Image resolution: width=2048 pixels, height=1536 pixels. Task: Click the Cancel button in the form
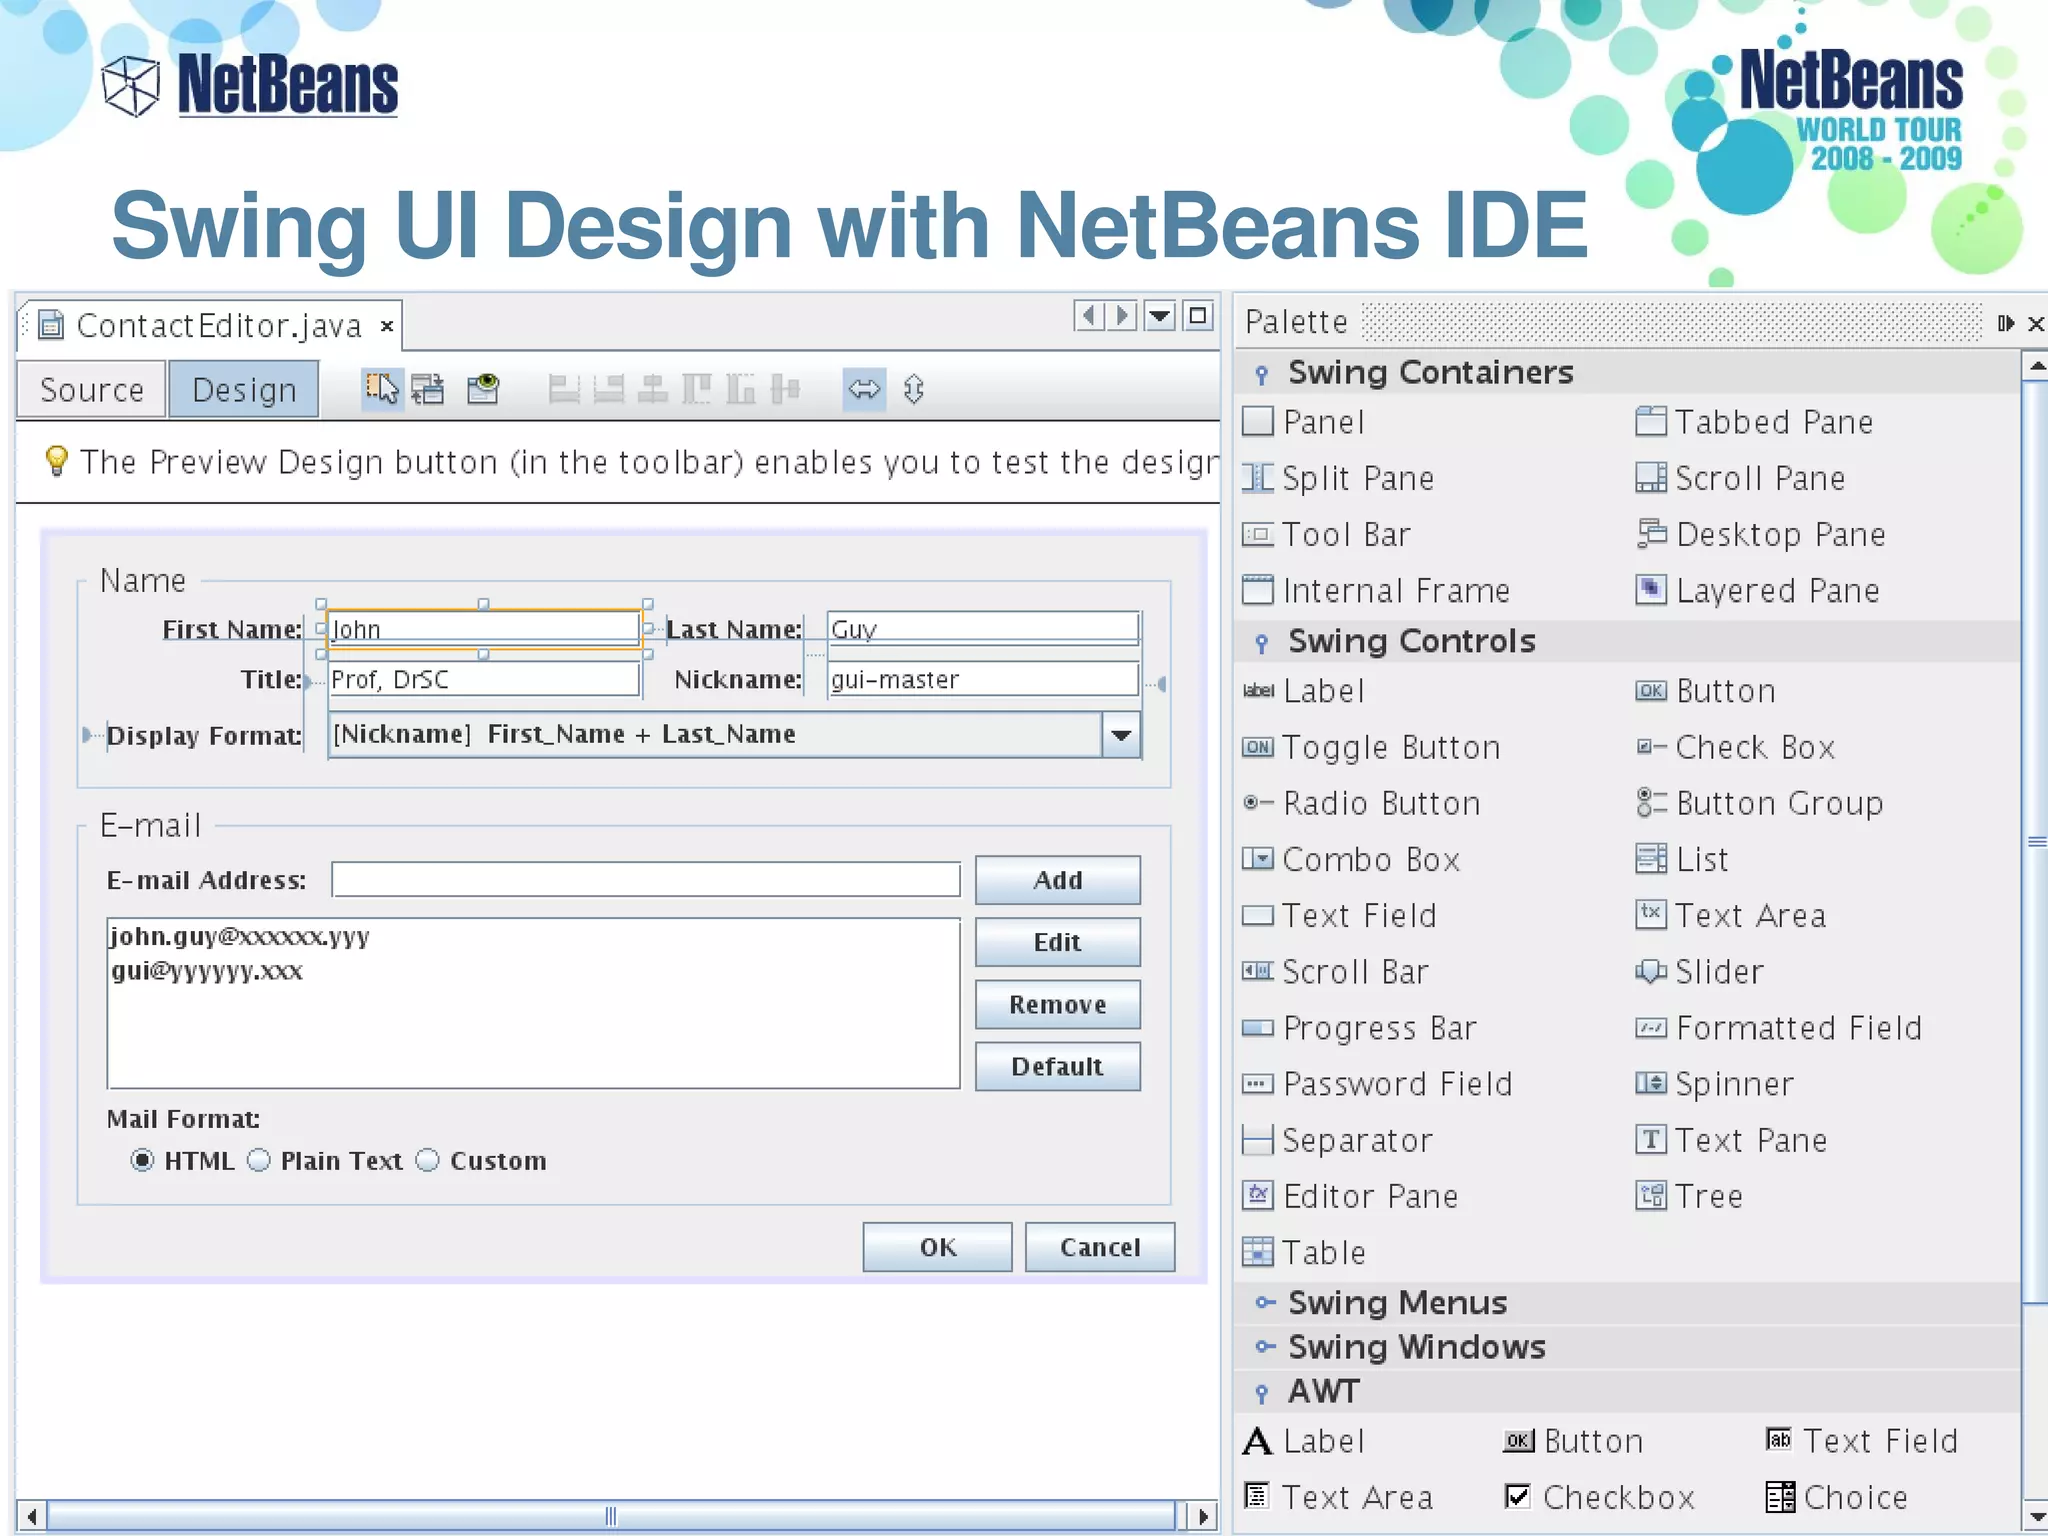[1099, 1247]
